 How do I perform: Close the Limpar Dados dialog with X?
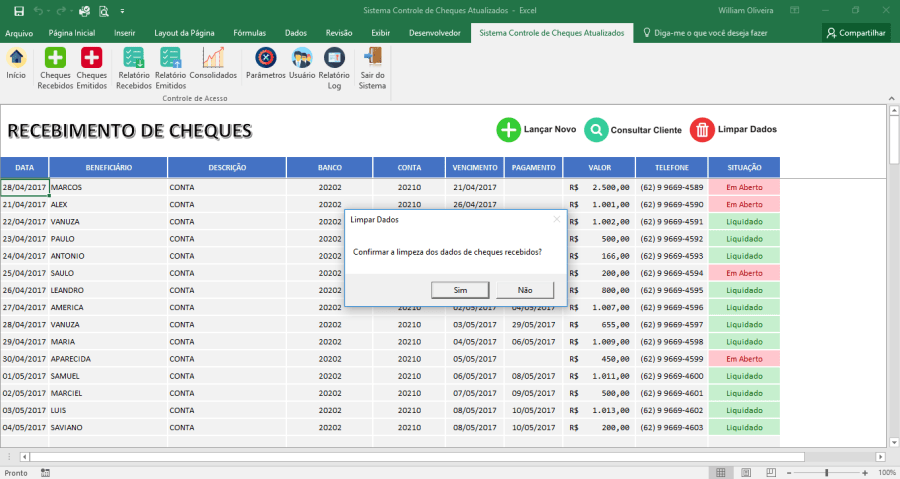point(556,219)
